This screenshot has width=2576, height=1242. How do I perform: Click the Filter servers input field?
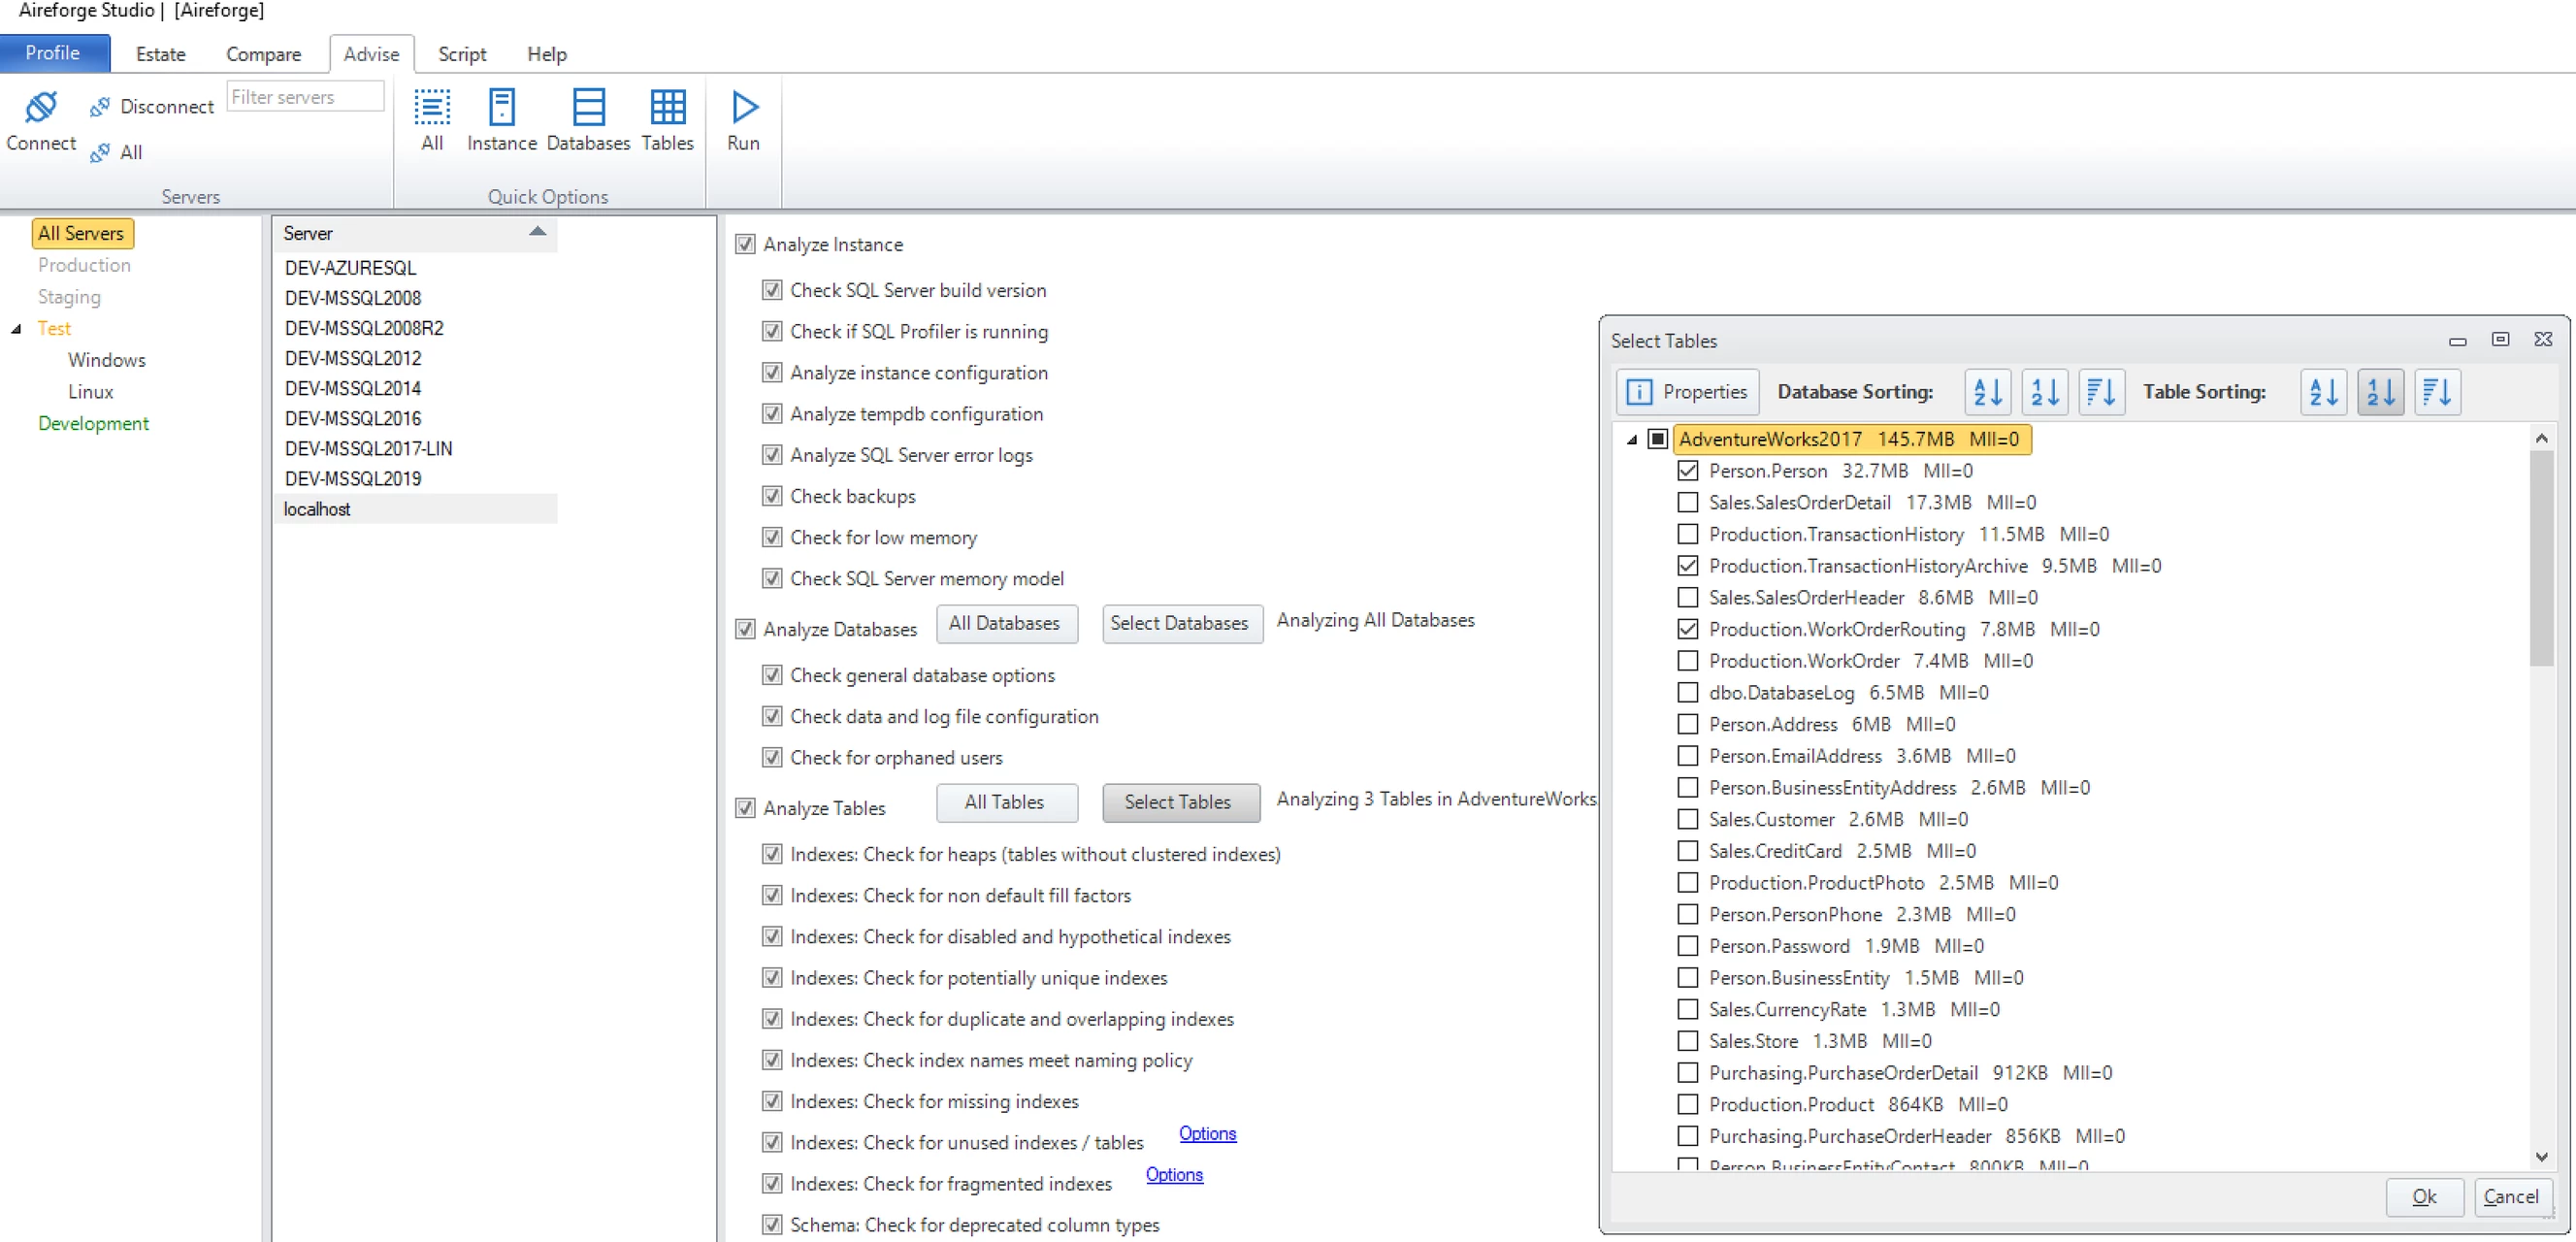pos(305,97)
